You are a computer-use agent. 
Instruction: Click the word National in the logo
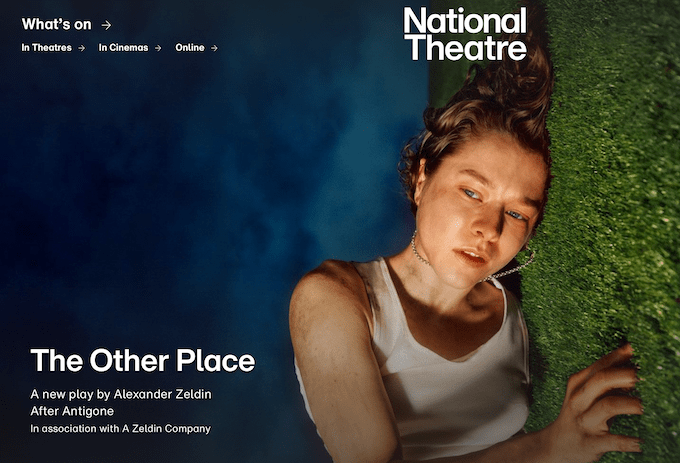pyautogui.click(x=465, y=20)
